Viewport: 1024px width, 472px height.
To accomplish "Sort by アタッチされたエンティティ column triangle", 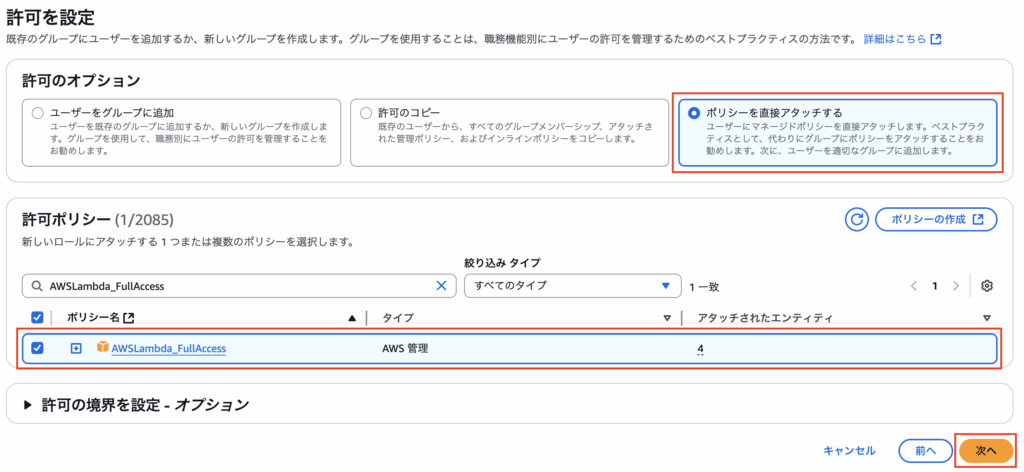I will [x=987, y=318].
